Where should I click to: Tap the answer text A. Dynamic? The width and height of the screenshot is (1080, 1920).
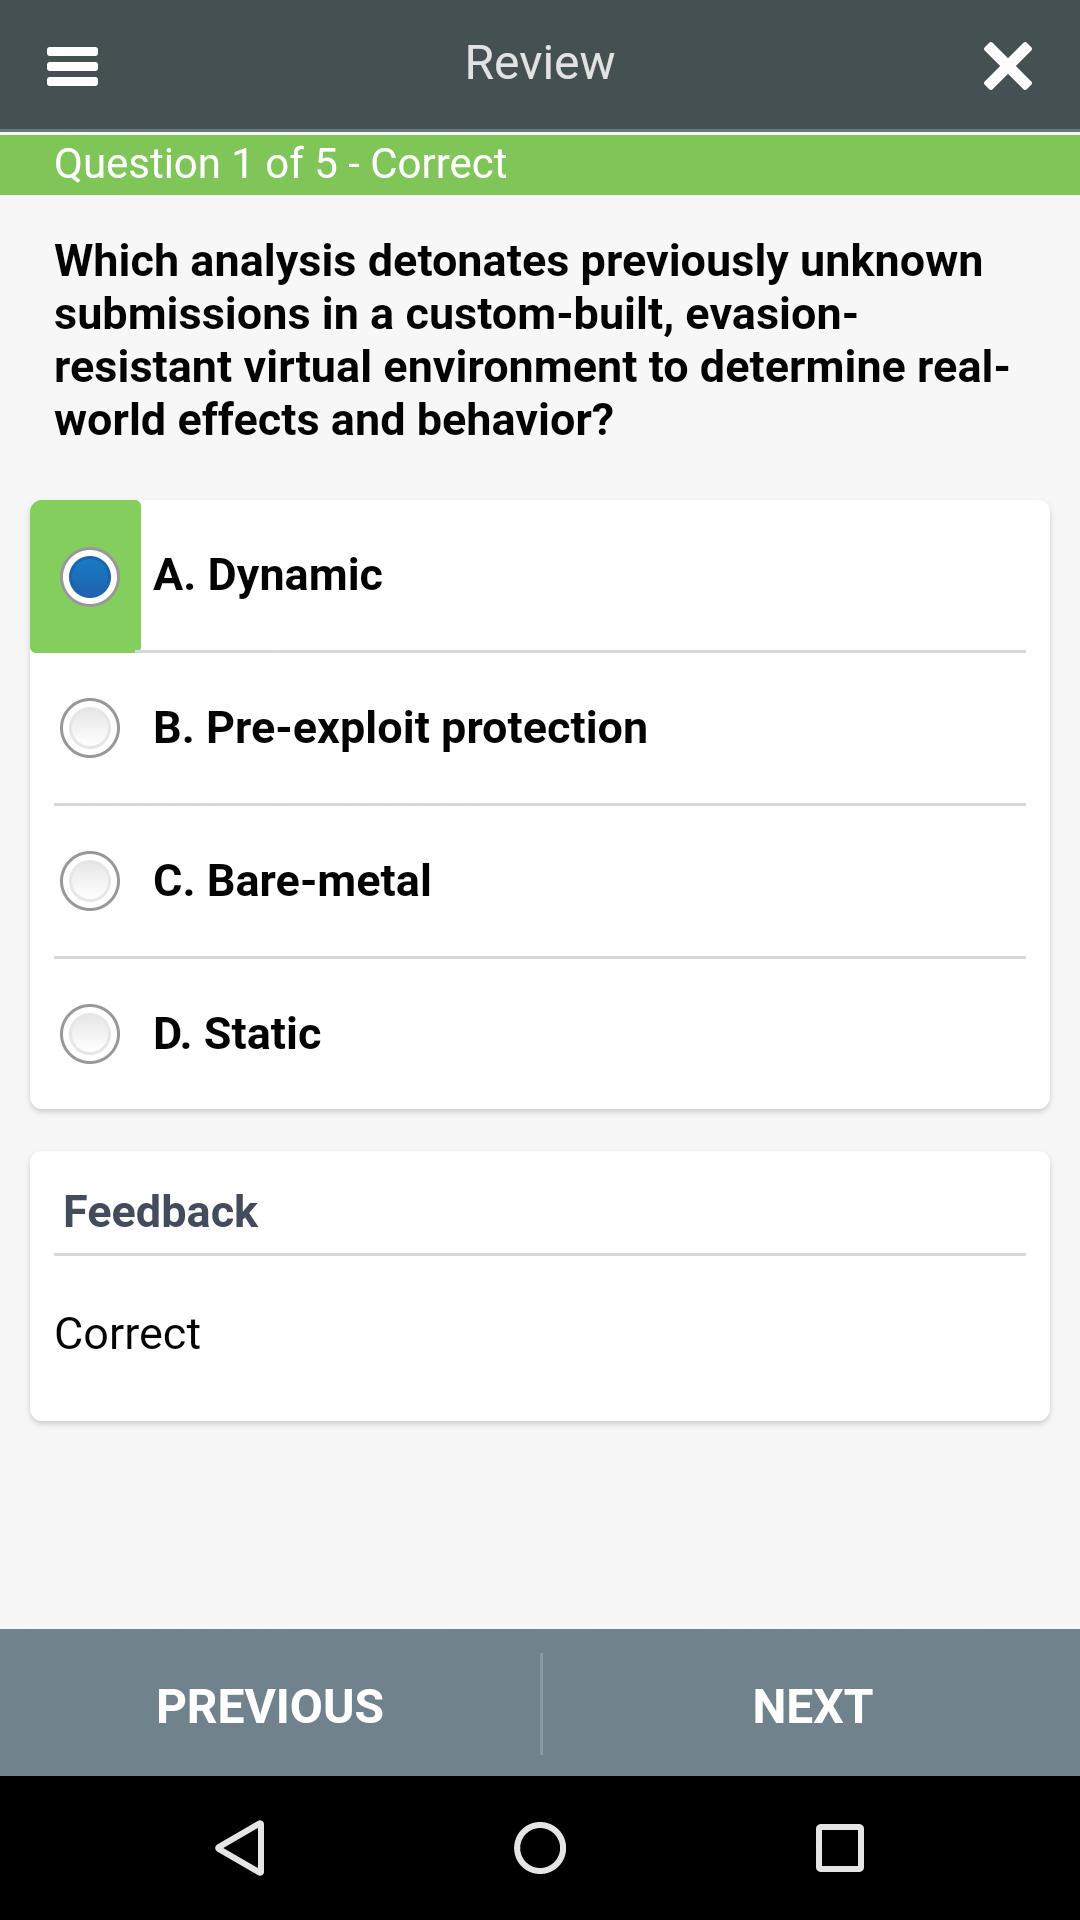tap(268, 575)
